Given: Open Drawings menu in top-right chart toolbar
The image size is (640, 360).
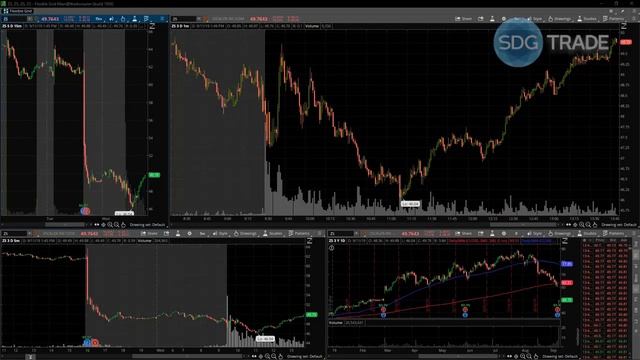Looking at the screenshot, I should [560, 19].
